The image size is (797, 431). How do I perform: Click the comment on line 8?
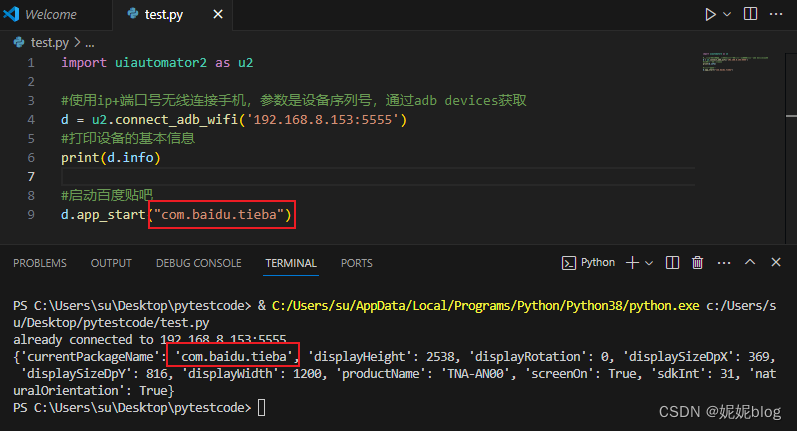(107, 195)
